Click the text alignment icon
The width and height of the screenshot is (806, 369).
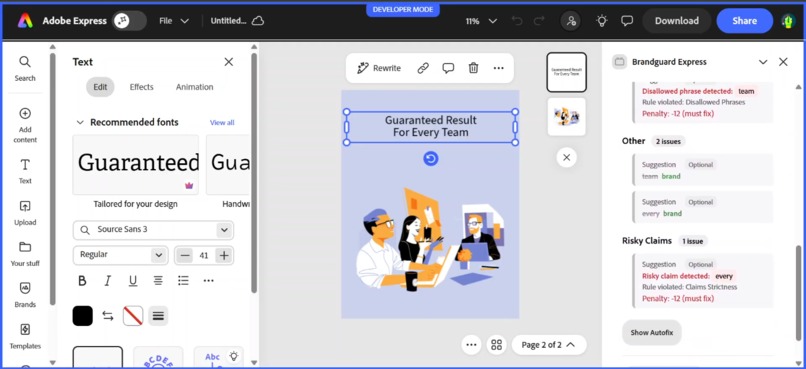click(x=158, y=281)
